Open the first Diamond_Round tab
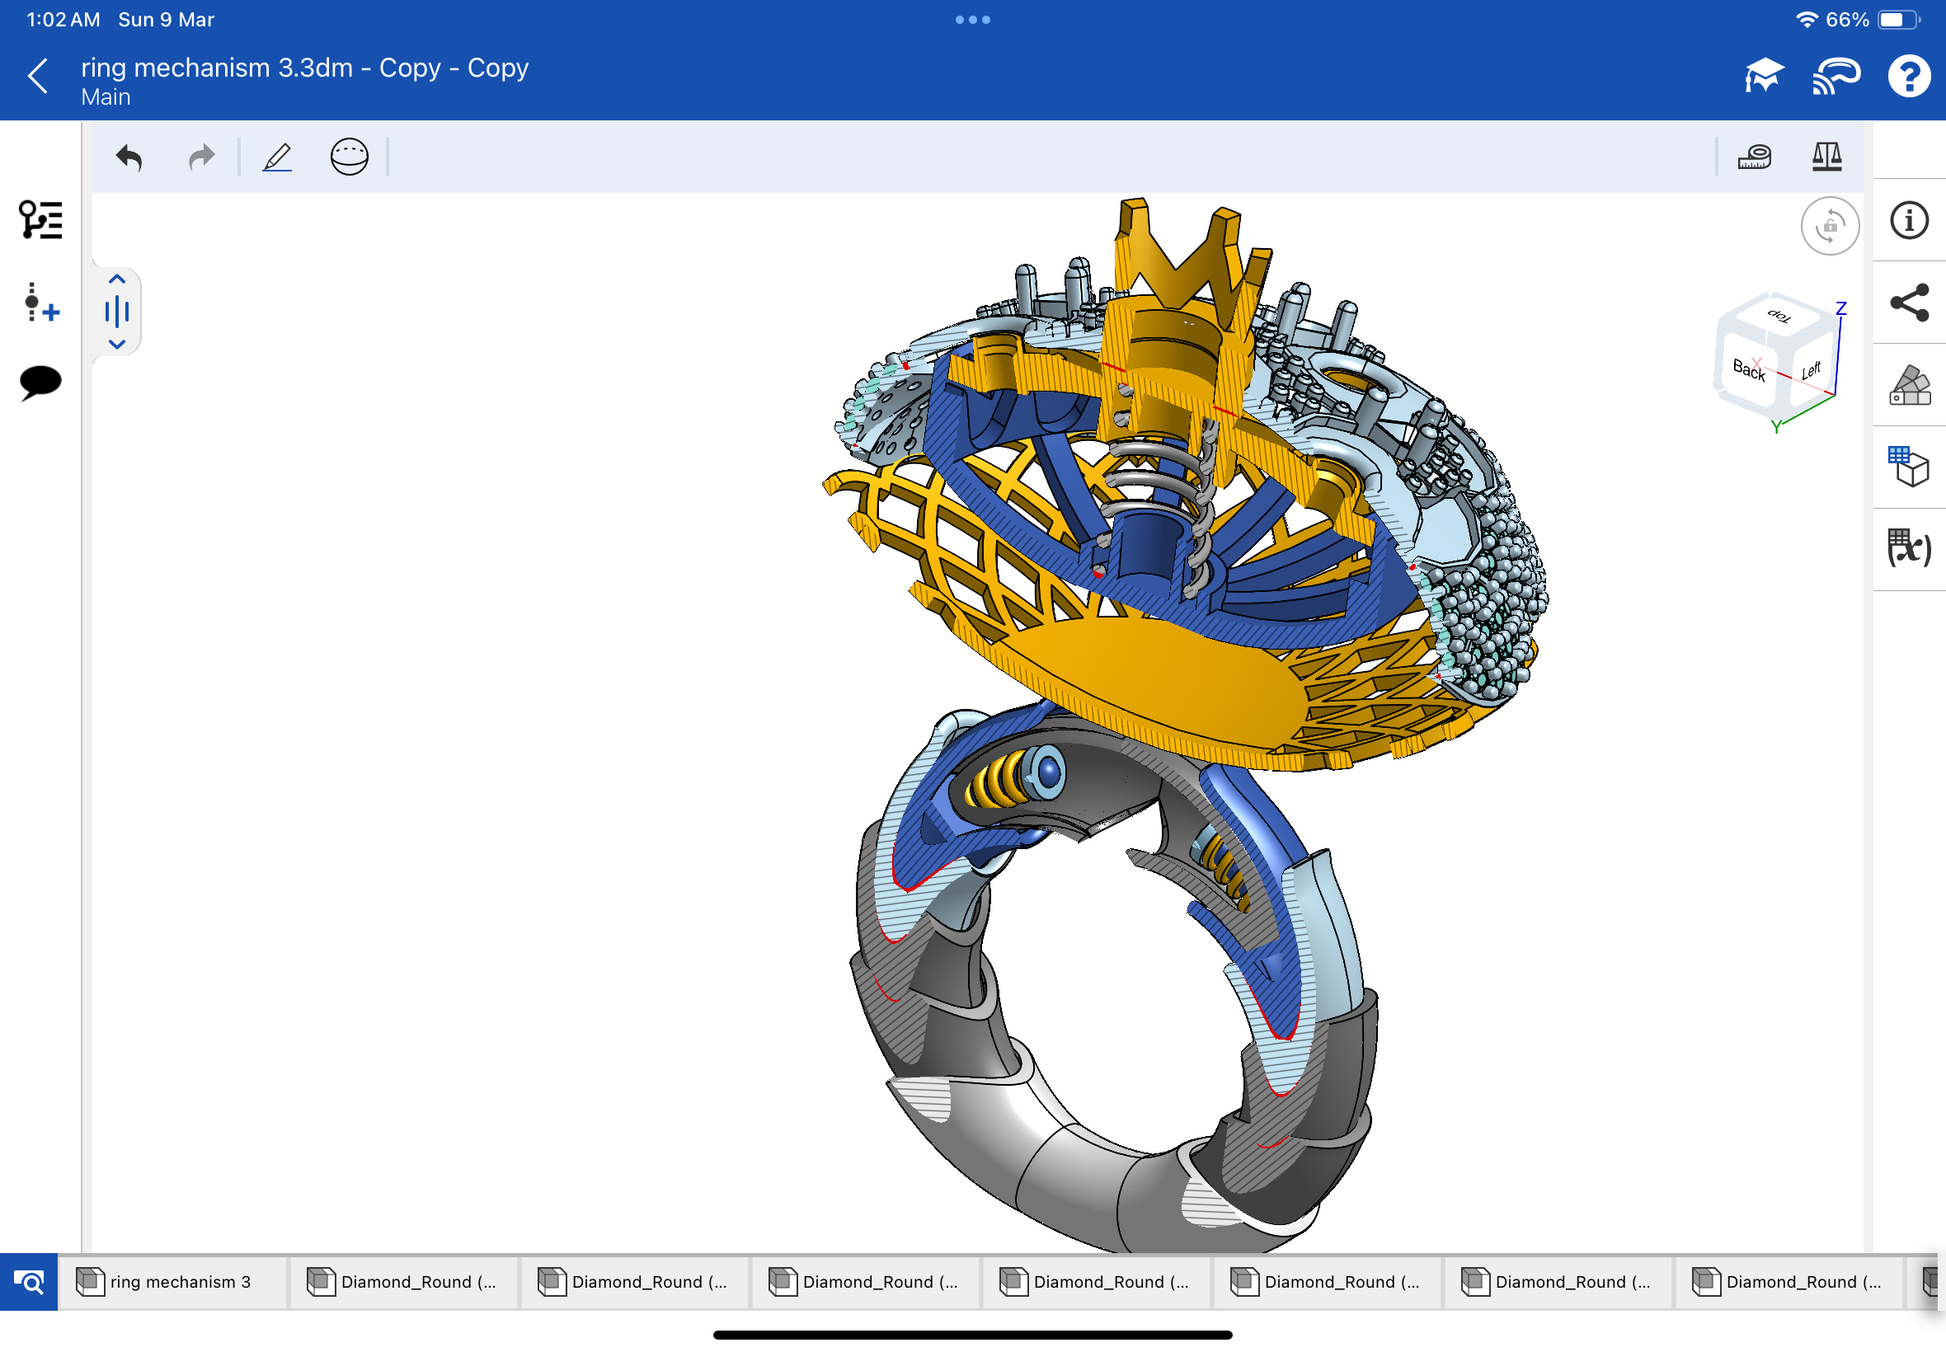 (404, 1282)
